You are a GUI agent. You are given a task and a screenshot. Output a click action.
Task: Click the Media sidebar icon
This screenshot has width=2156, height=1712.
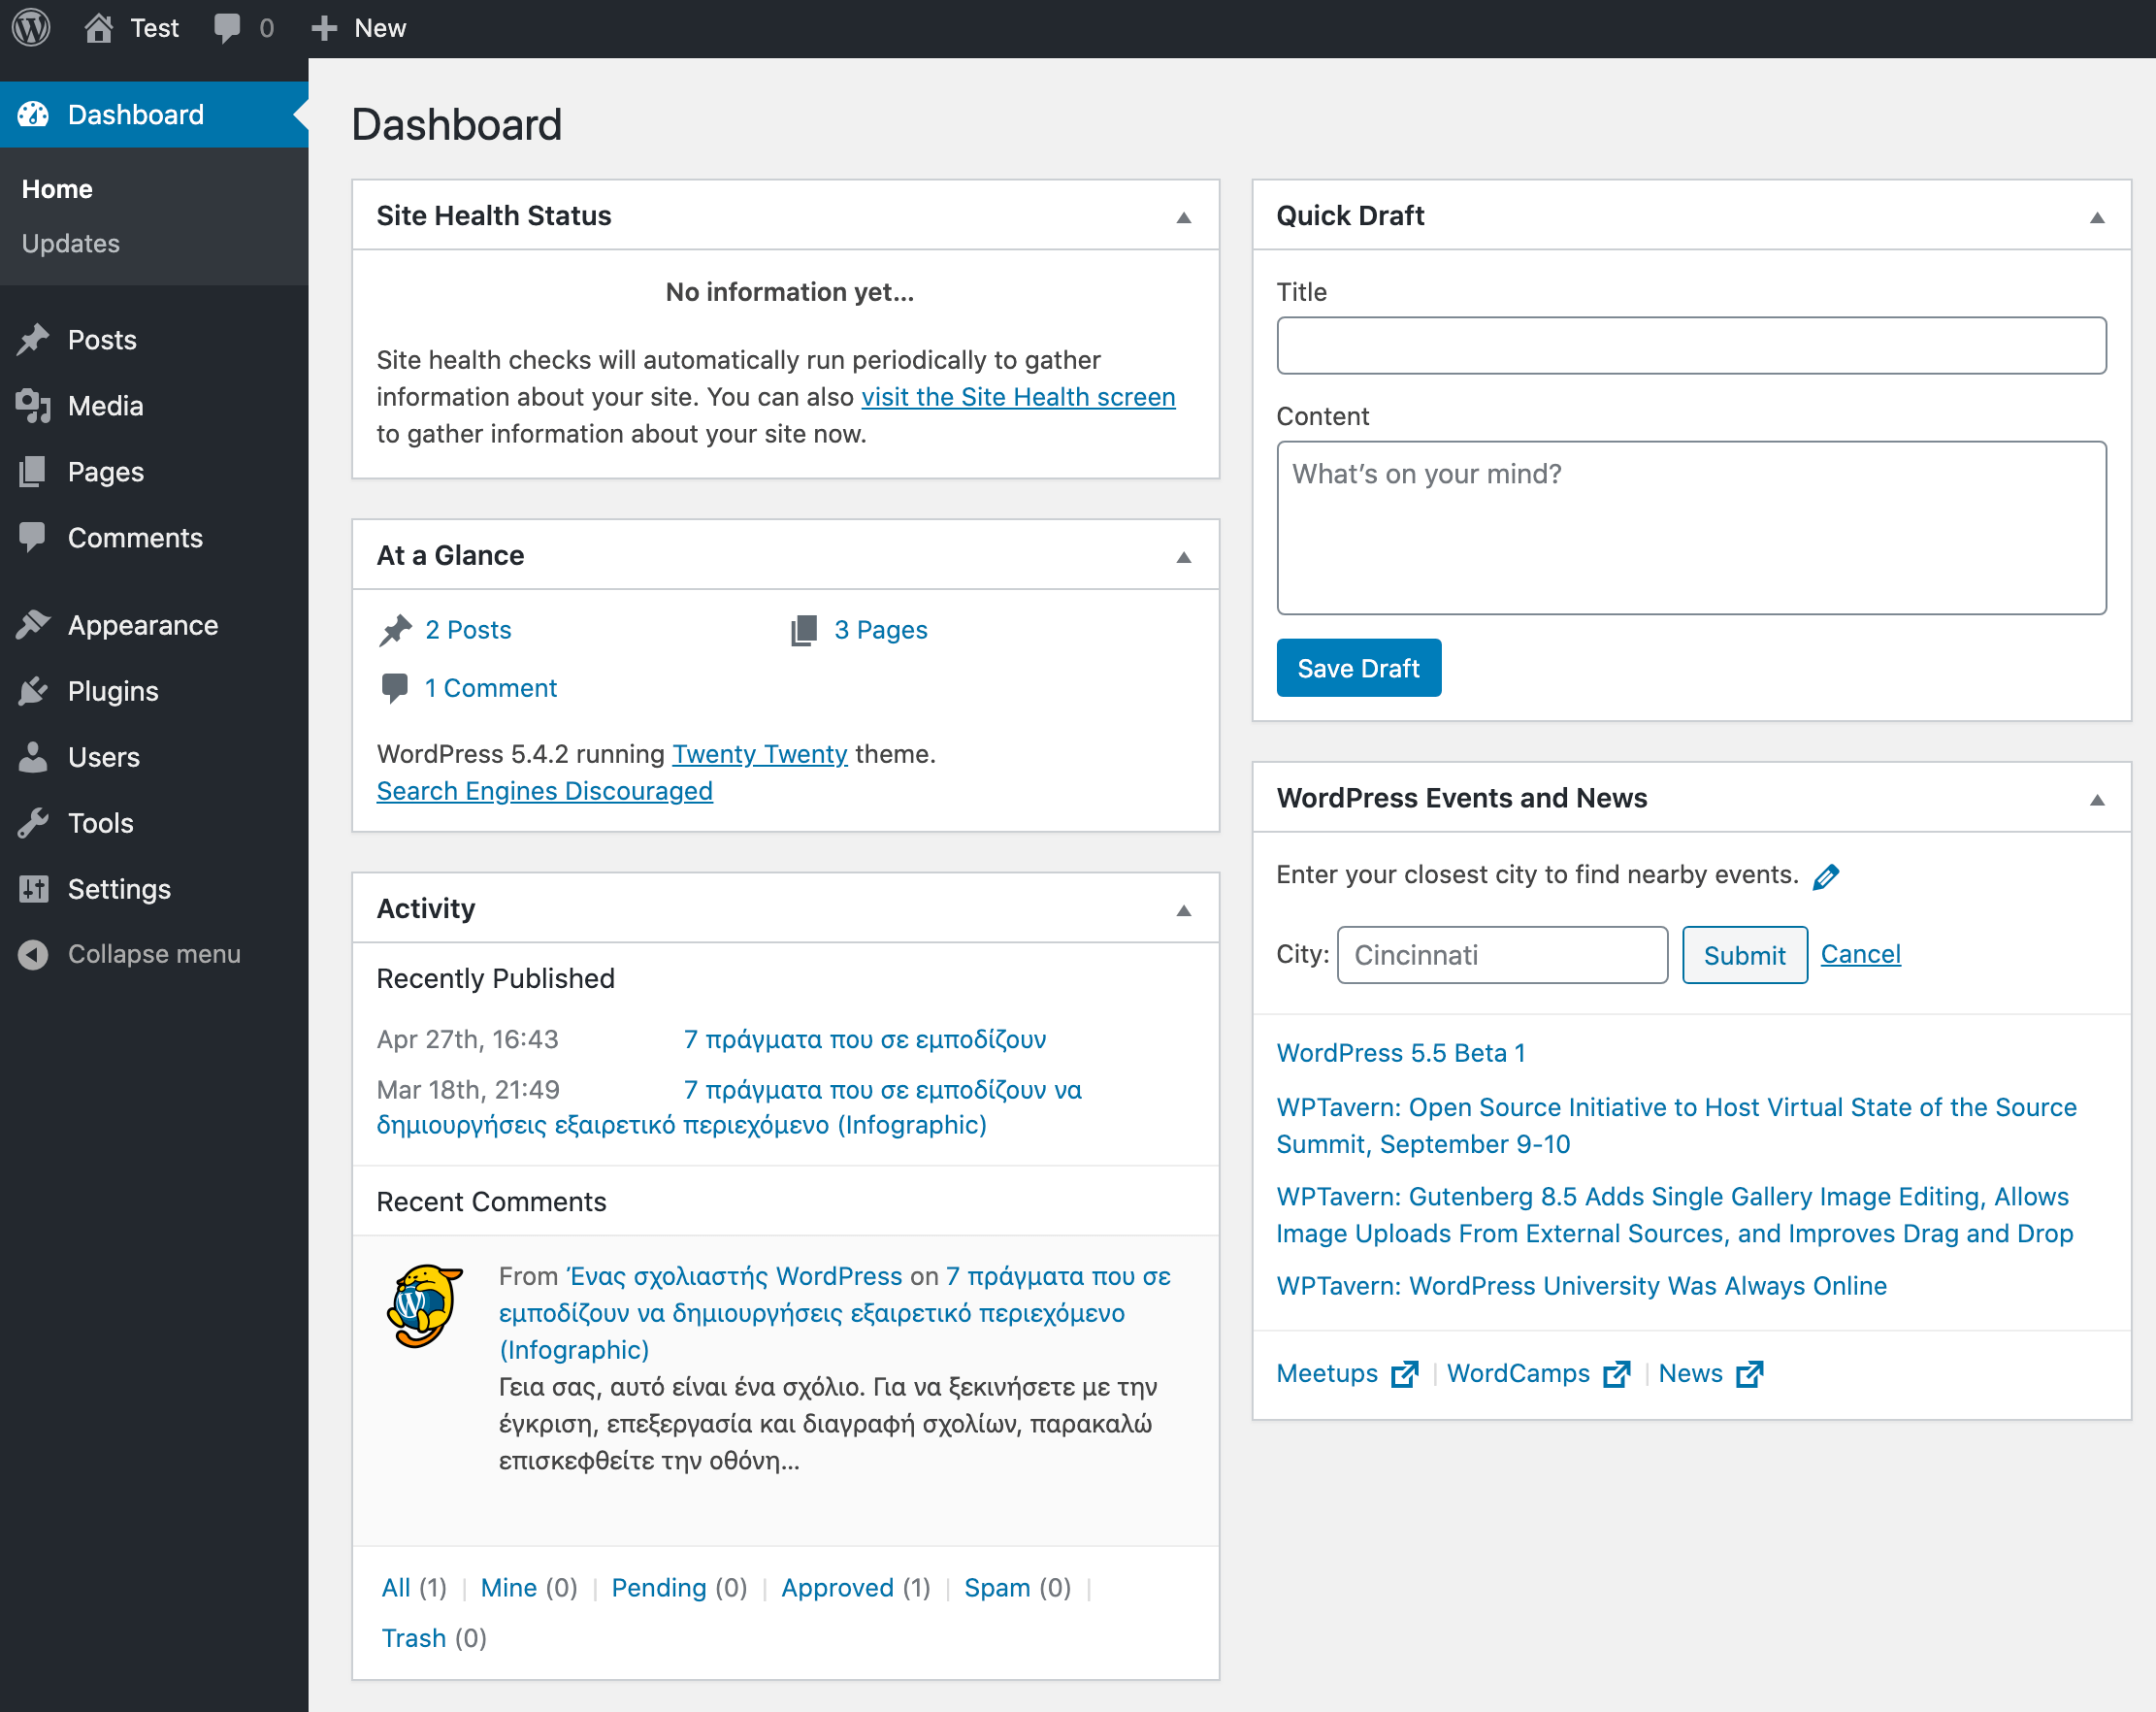point(33,406)
